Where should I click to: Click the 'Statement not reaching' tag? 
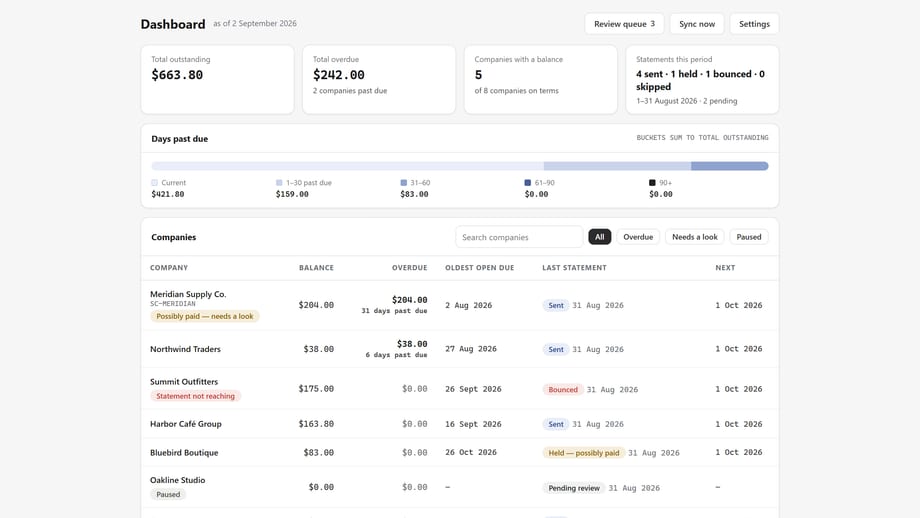click(195, 396)
